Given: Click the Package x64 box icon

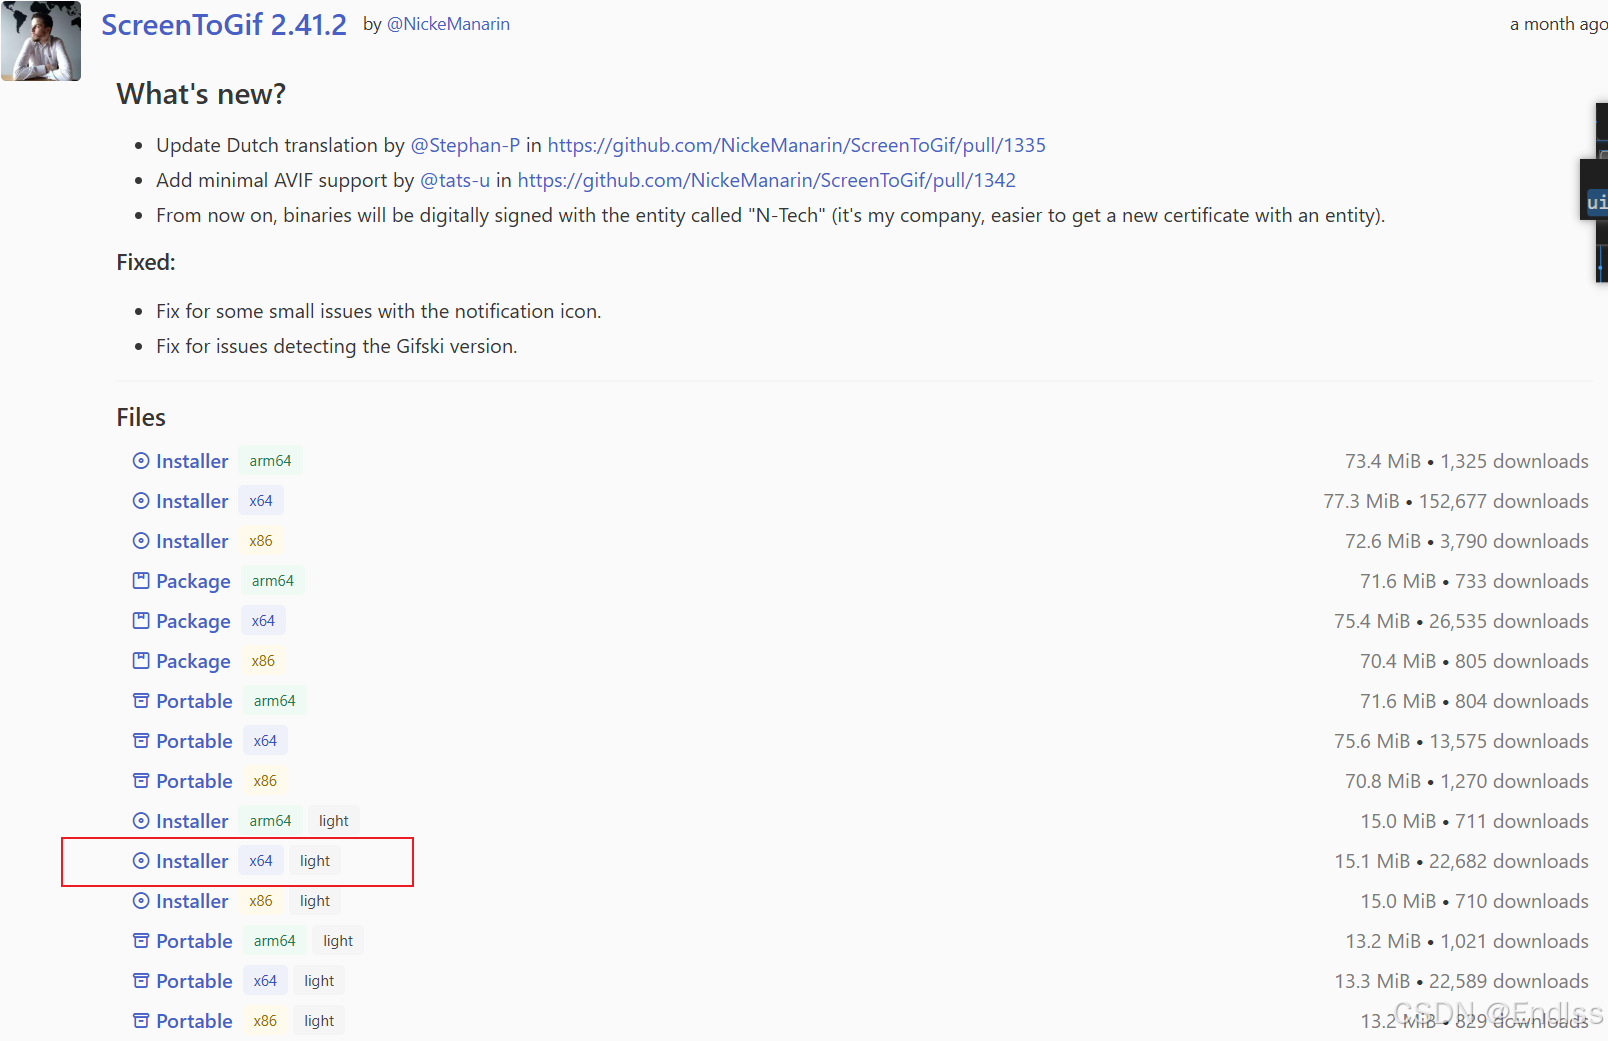Looking at the screenshot, I should point(141,621).
